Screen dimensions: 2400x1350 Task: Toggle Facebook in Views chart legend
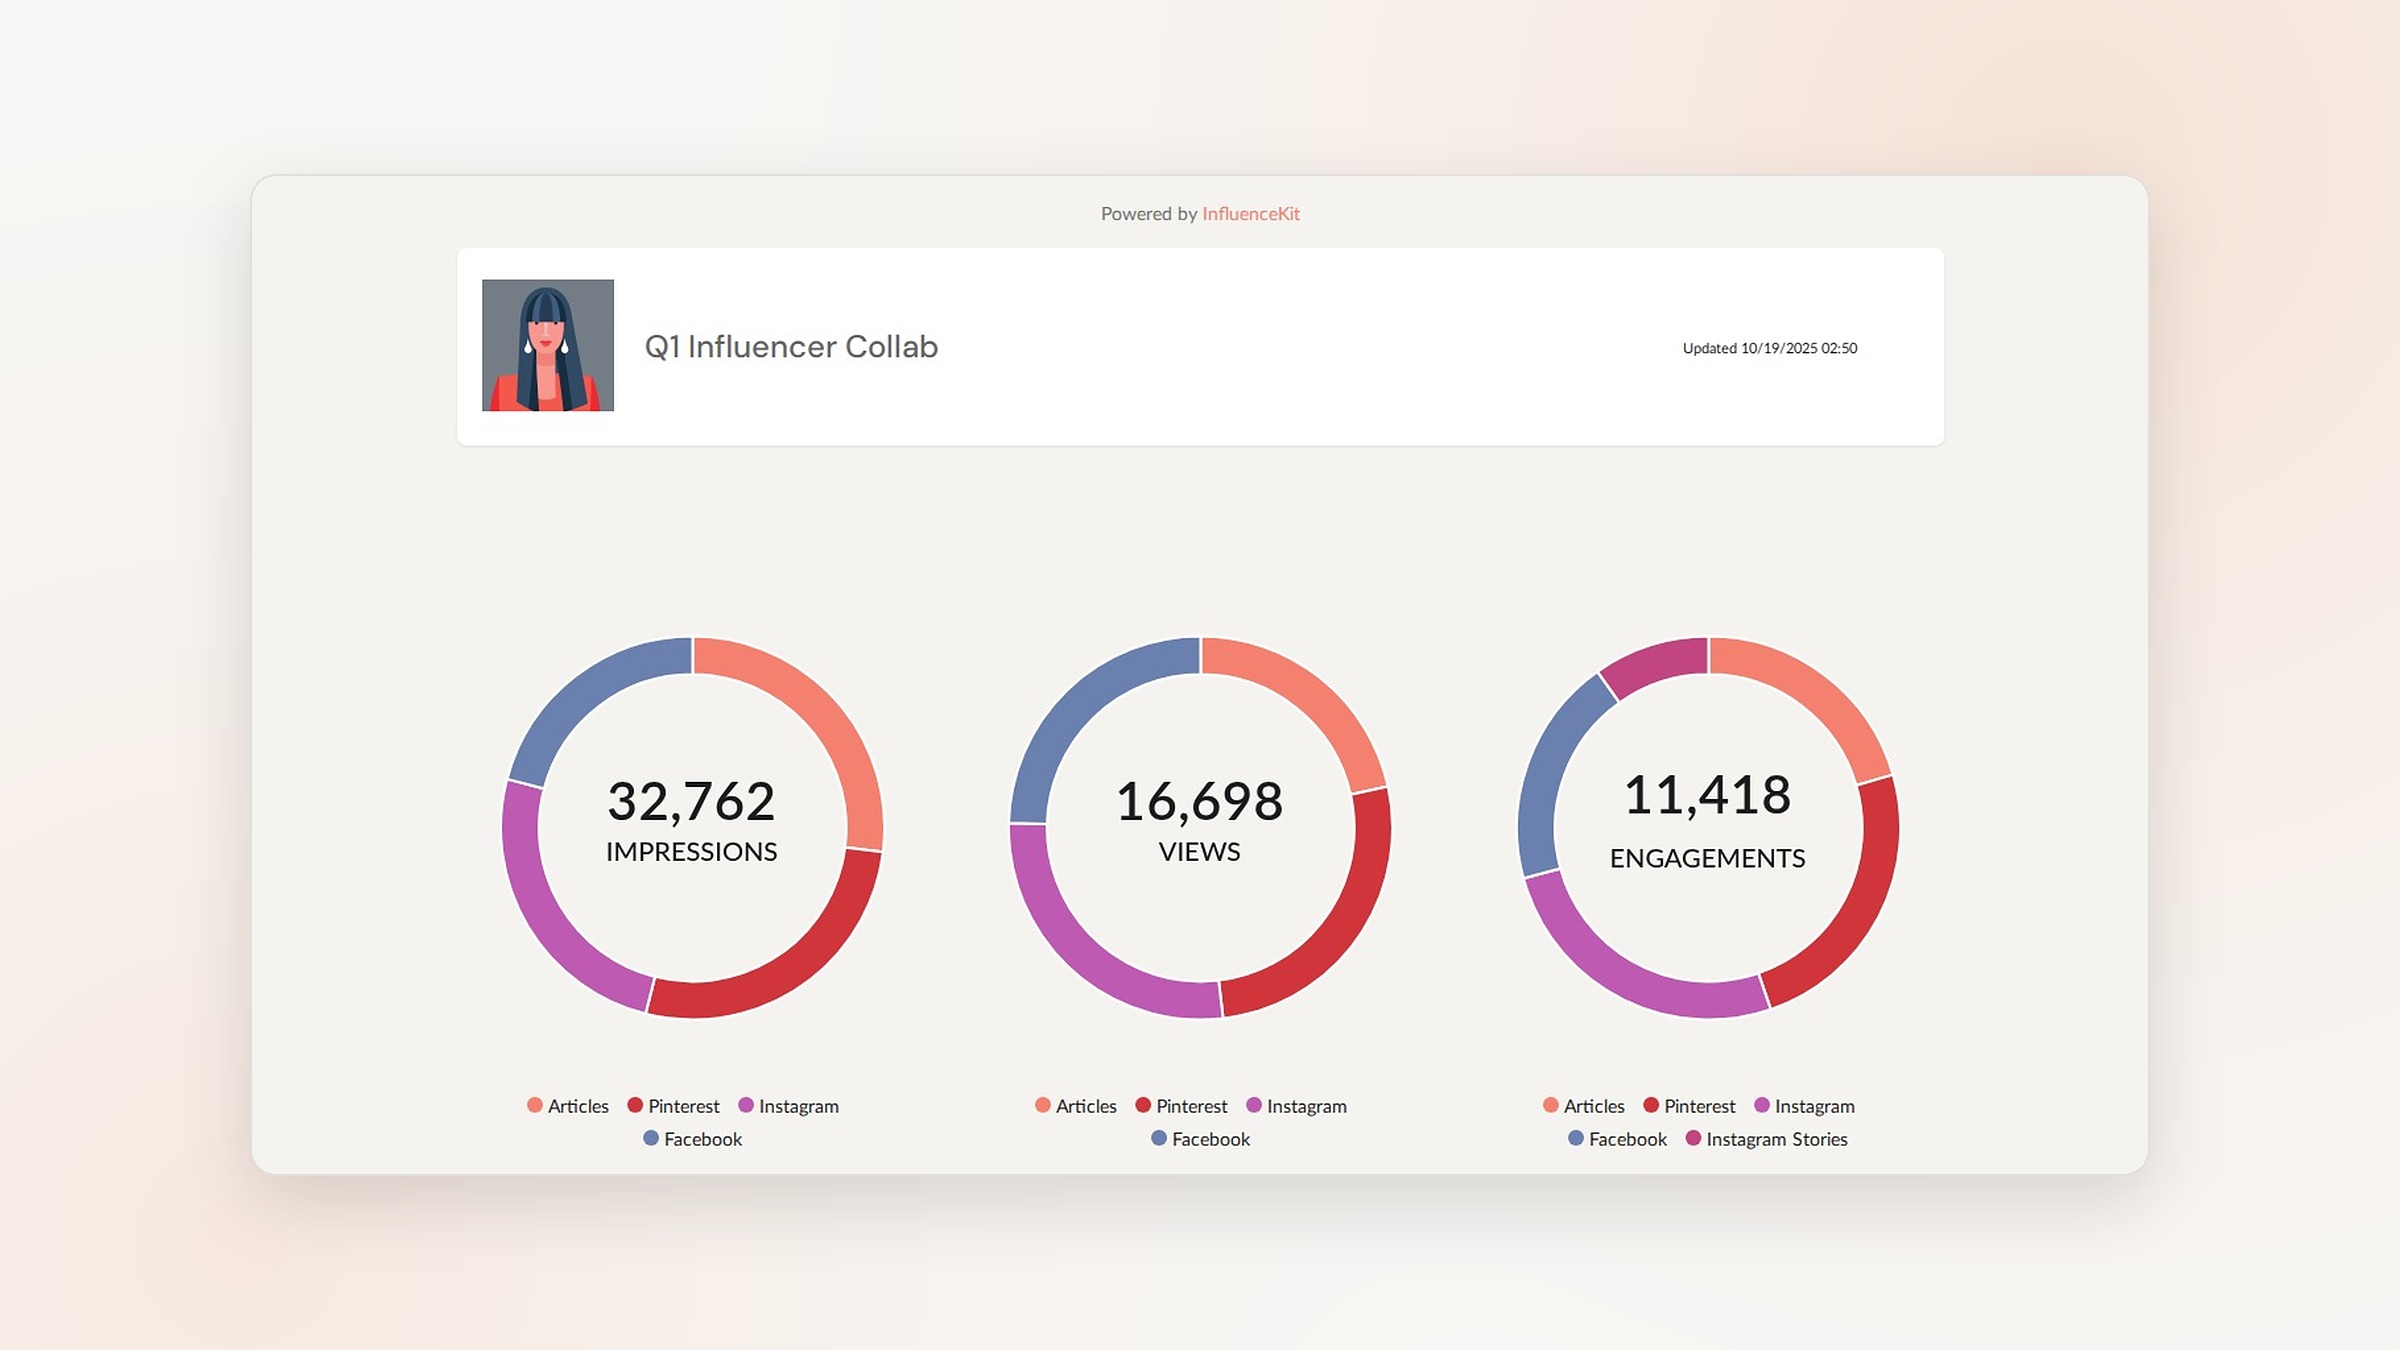pyautogui.click(x=1200, y=1139)
